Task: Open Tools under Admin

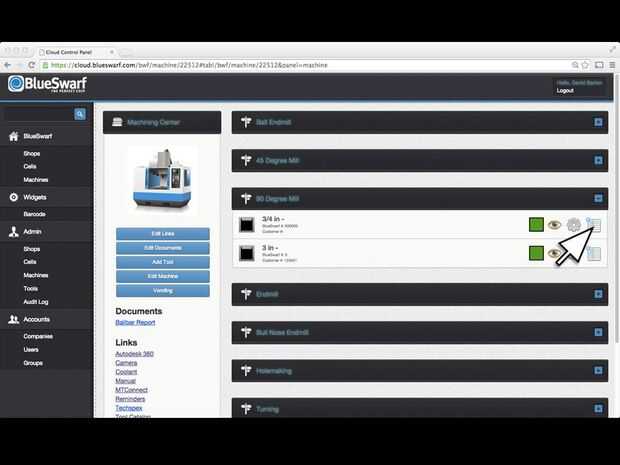Action: click(x=30, y=289)
